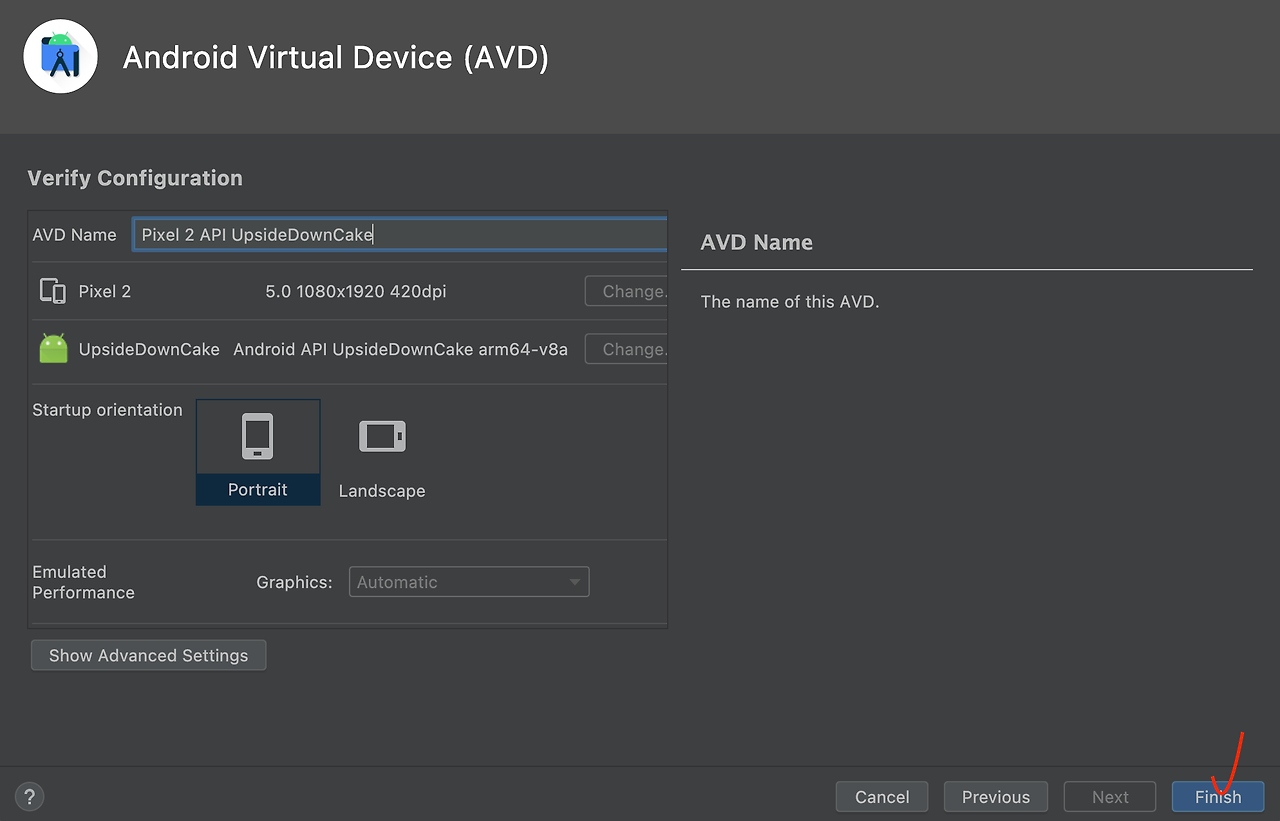
Task: Click the 'UpsideDownCake' release name text
Action: tap(149, 349)
